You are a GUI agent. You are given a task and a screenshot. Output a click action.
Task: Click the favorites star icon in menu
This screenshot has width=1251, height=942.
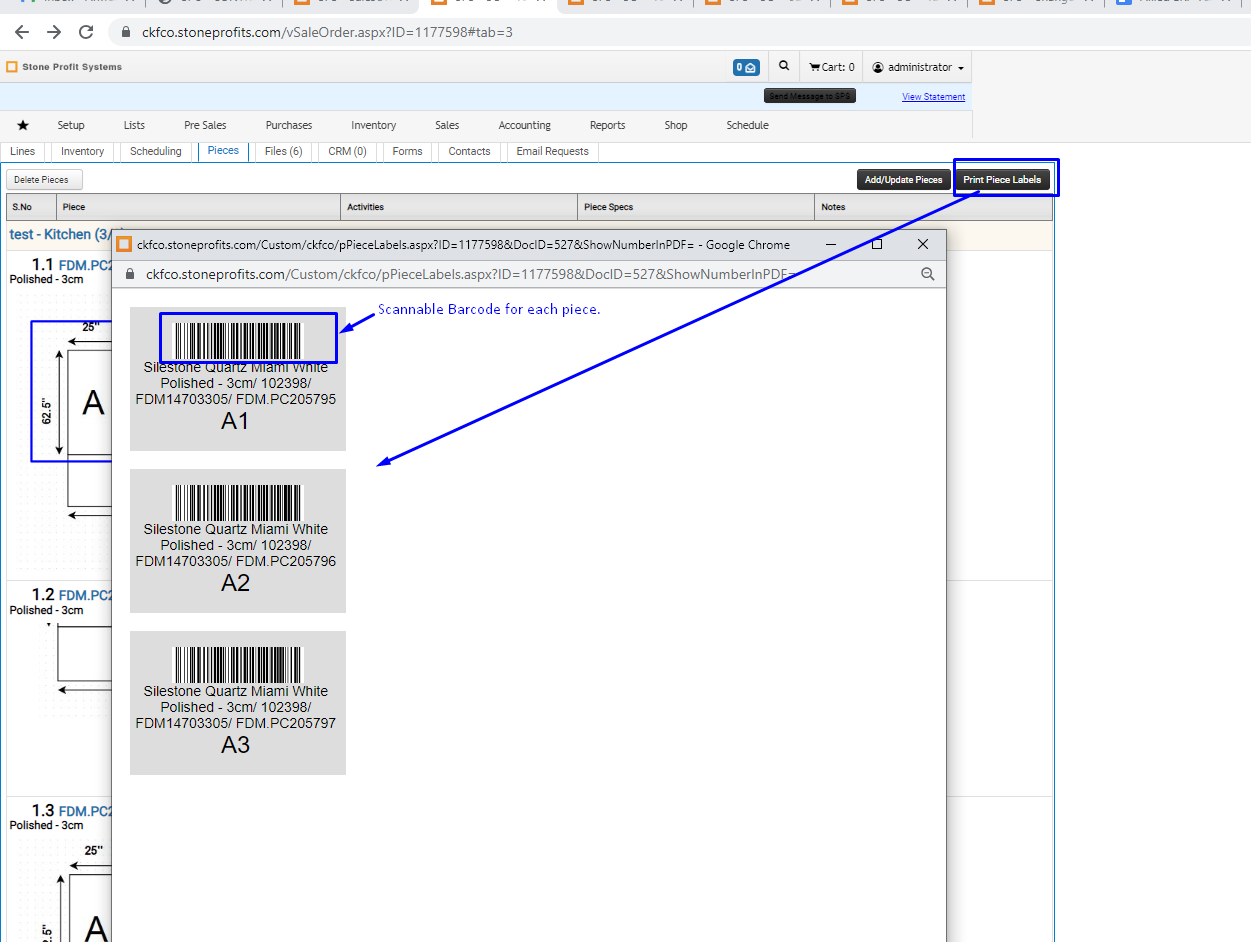coord(23,125)
